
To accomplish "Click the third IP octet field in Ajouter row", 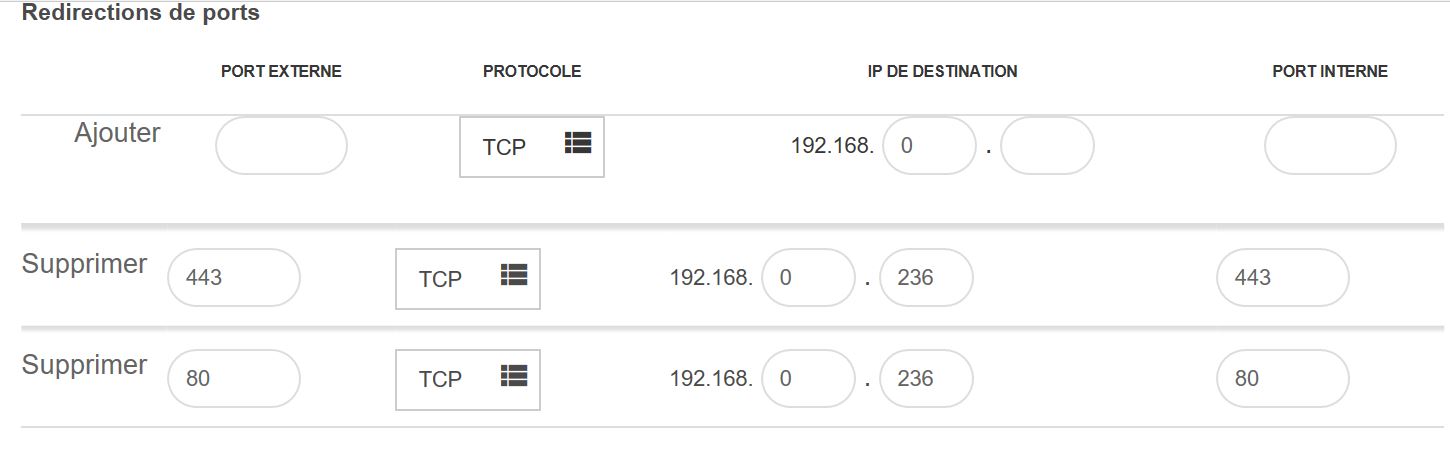I will point(929,146).
